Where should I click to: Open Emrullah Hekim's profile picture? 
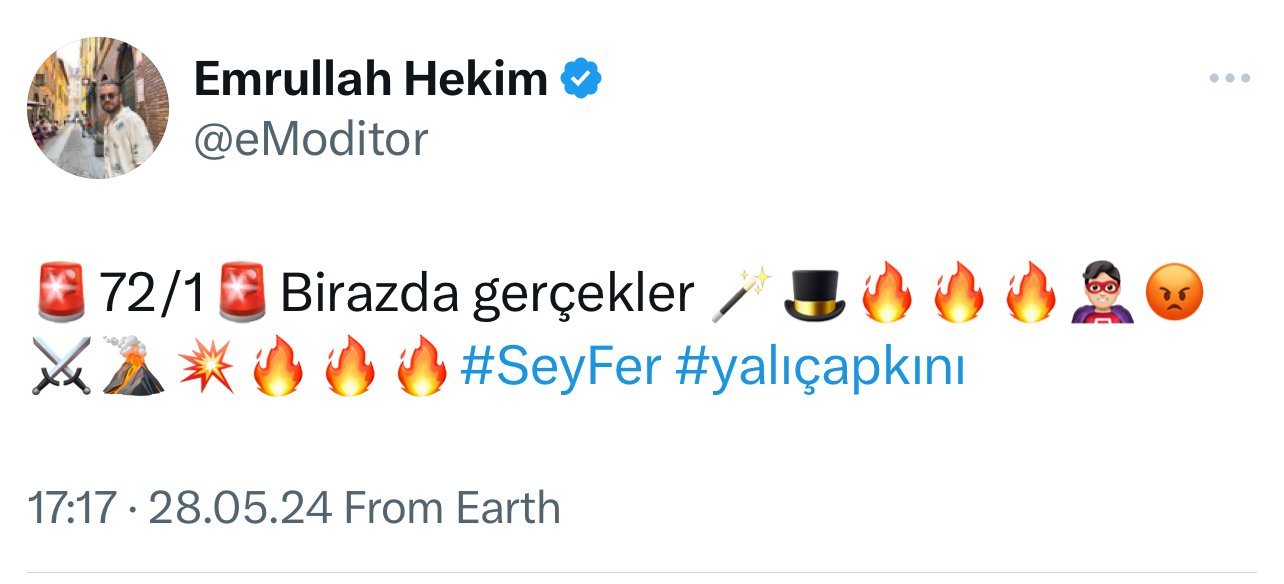97,108
